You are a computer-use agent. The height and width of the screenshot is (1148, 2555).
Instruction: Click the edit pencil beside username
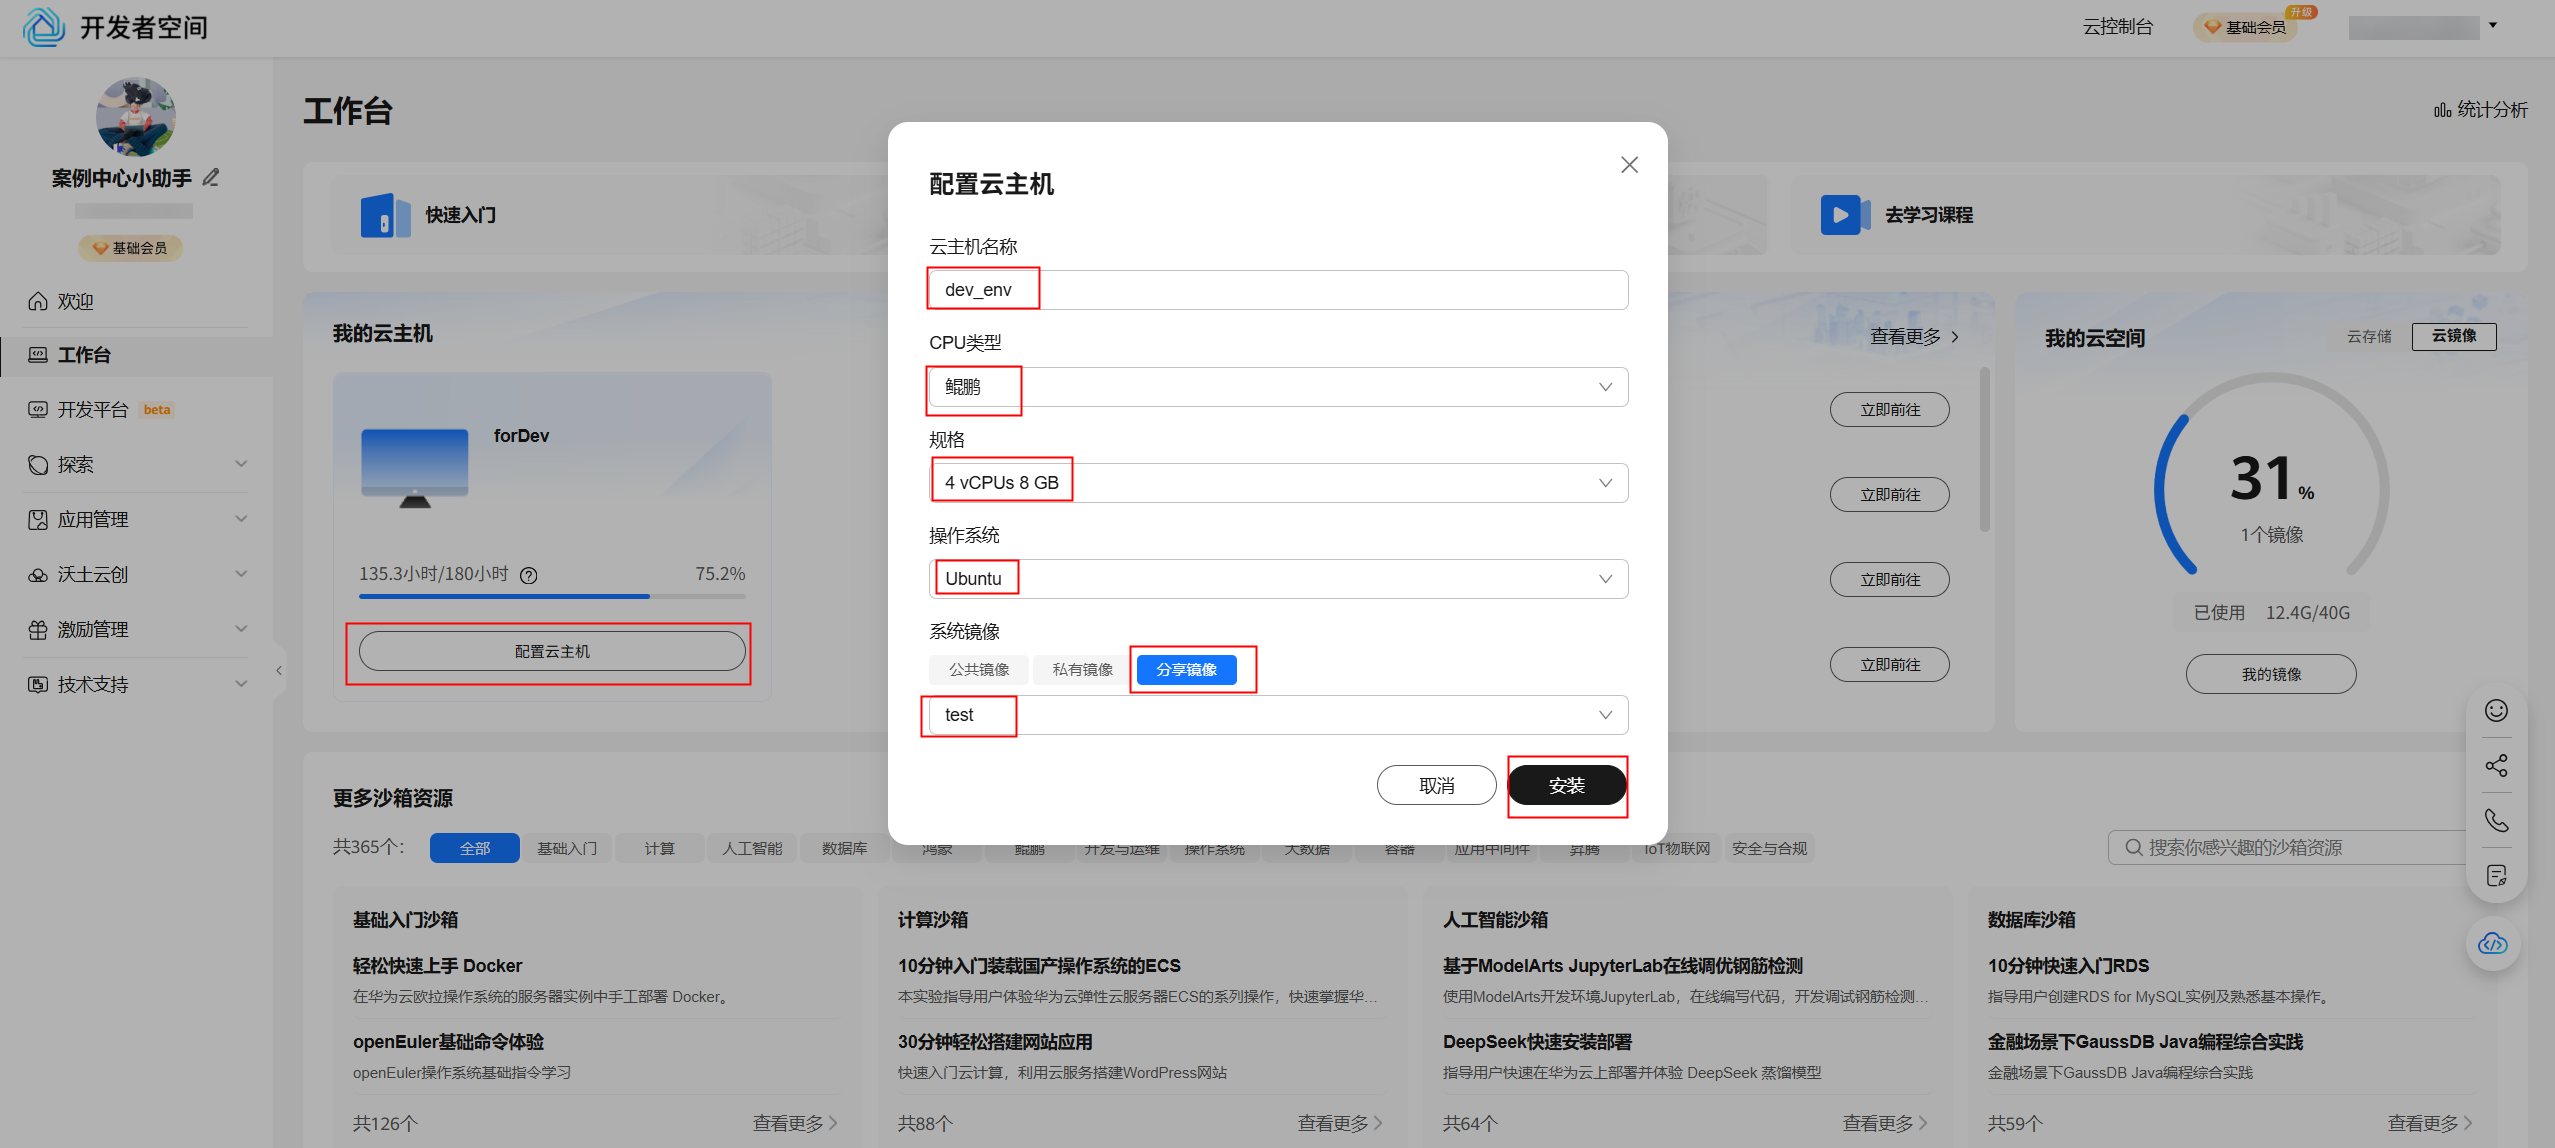coord(211,178)
